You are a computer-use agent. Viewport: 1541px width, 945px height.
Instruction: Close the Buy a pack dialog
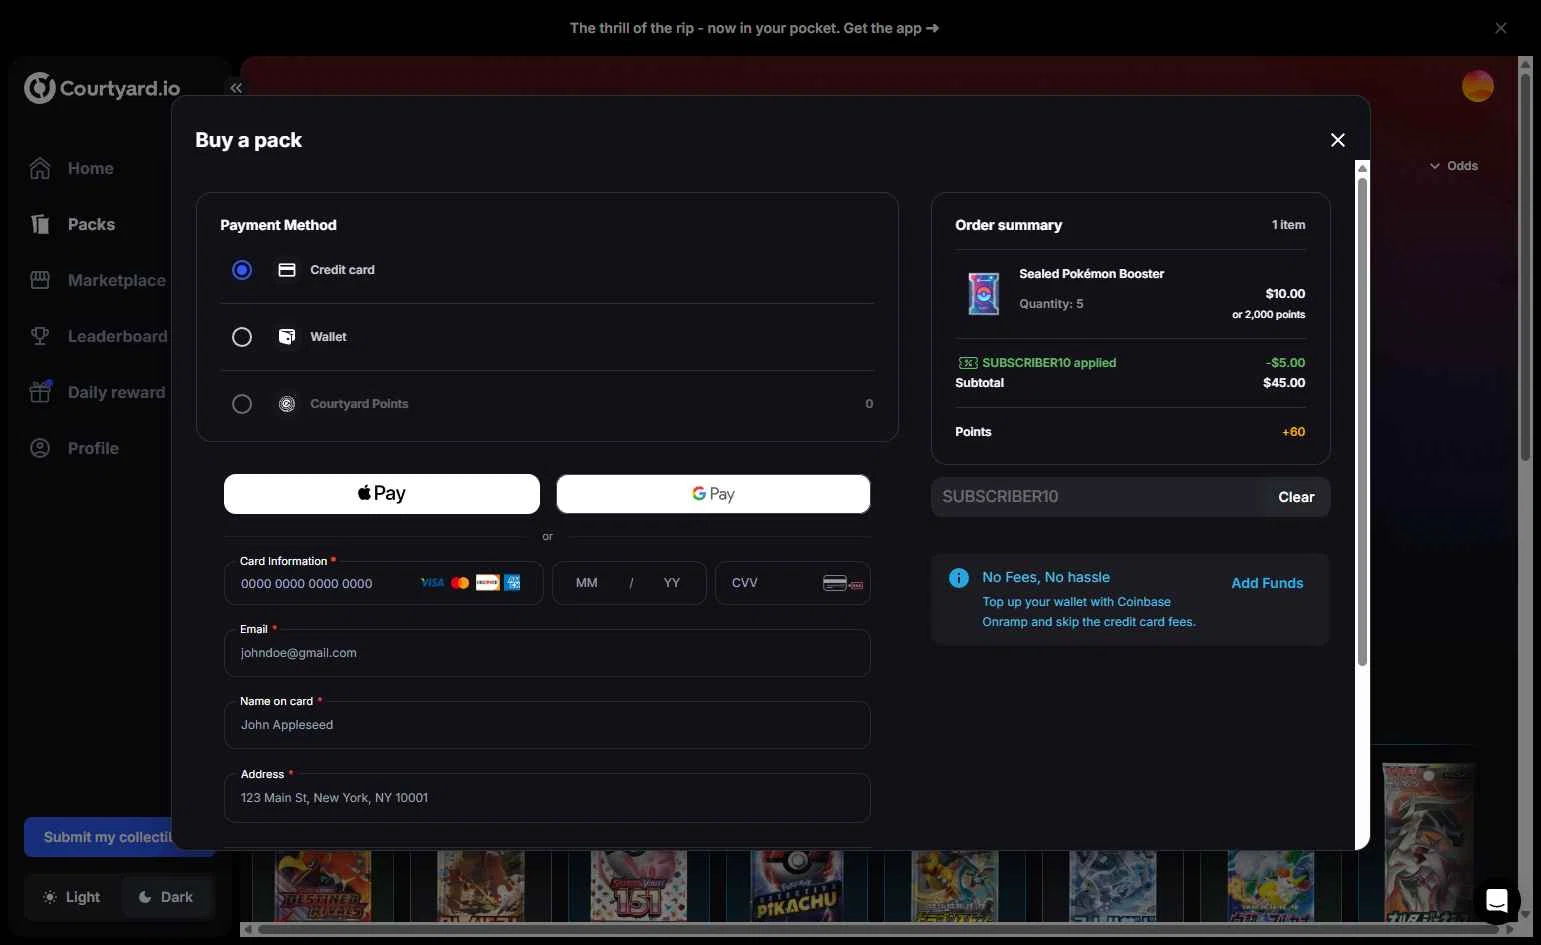pyautogui.click(x=1338, y=140)
